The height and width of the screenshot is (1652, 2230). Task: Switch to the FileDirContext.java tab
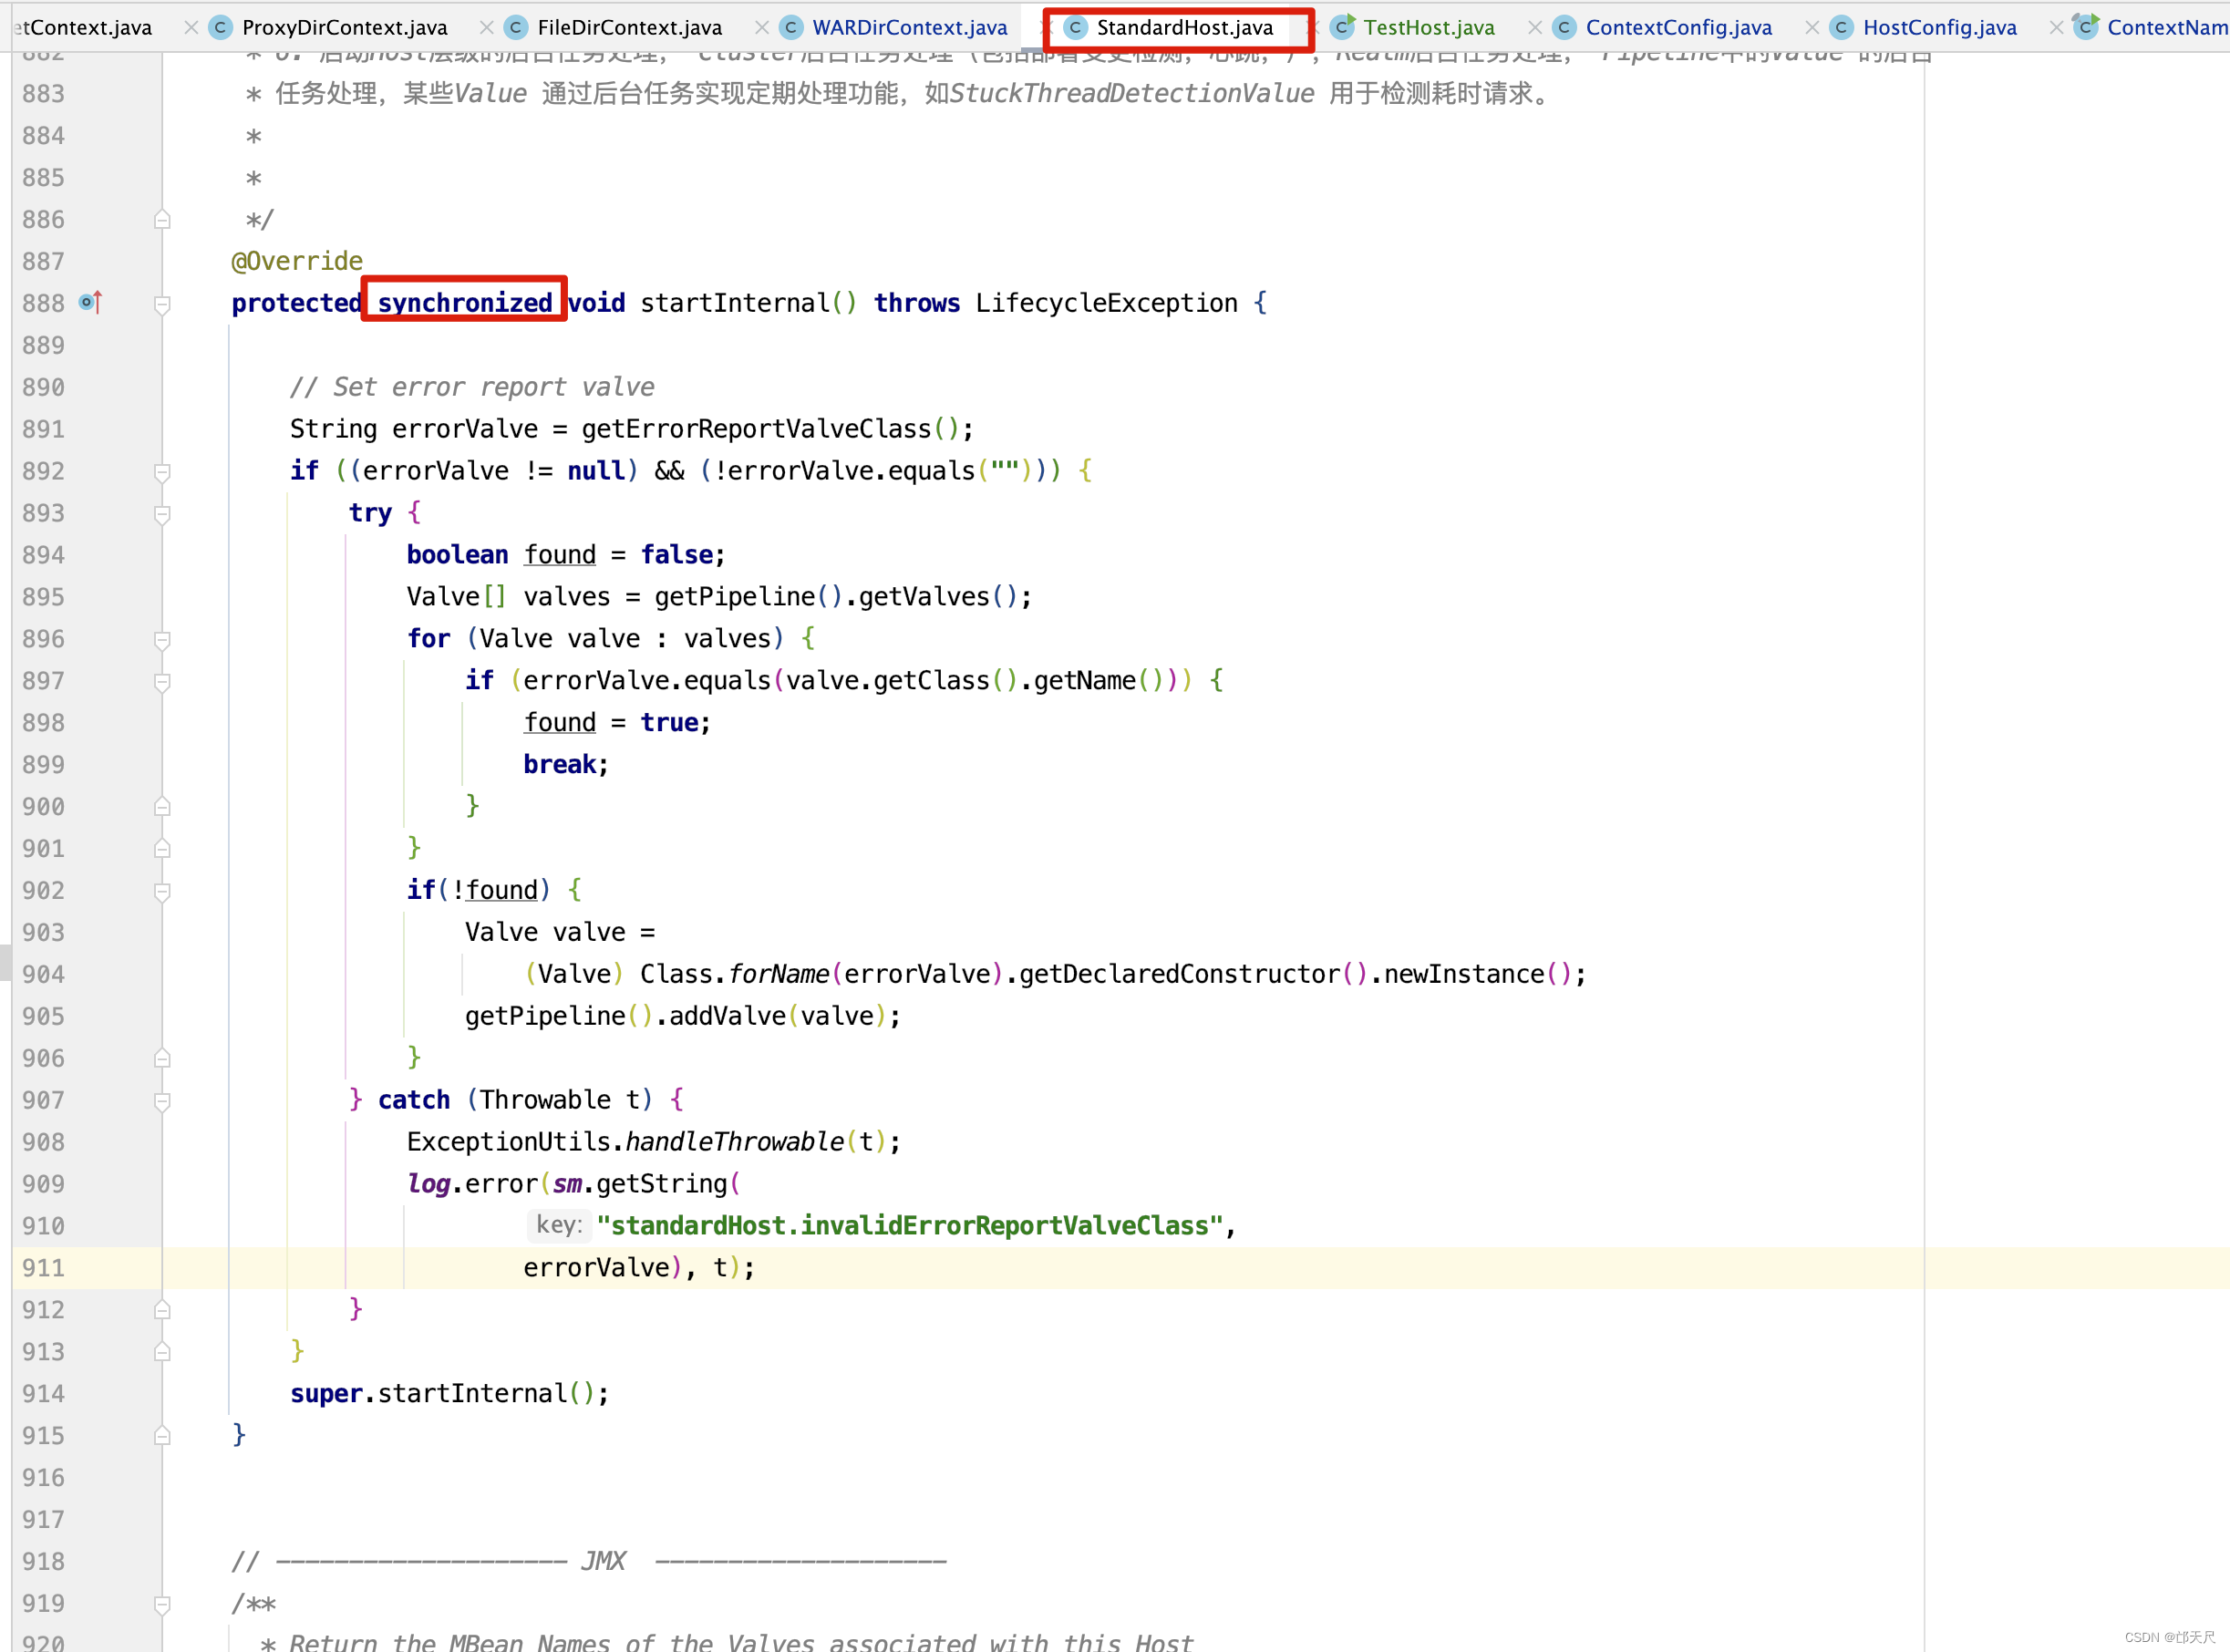click(629, 28)
